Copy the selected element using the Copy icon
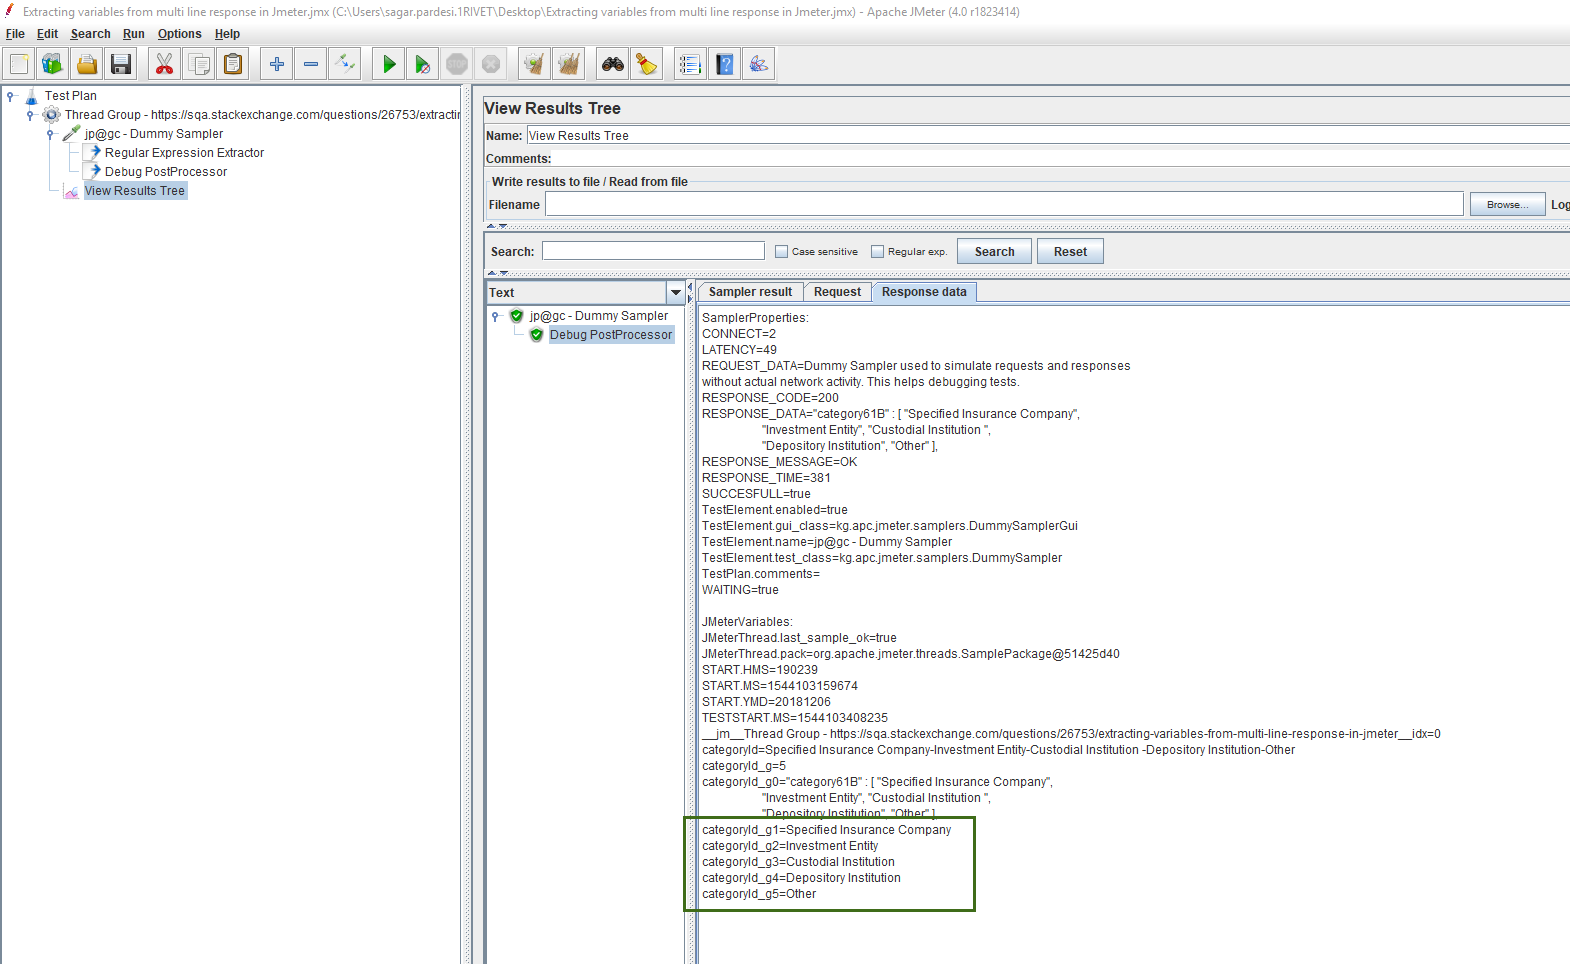Viewport: 1570px width, 964px height. tap(199, 64)
